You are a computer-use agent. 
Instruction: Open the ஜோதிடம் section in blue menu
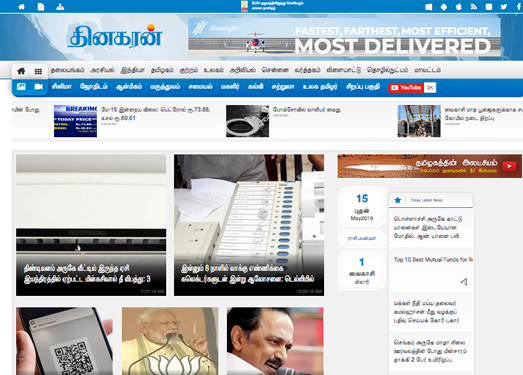[x=94, y=86]
